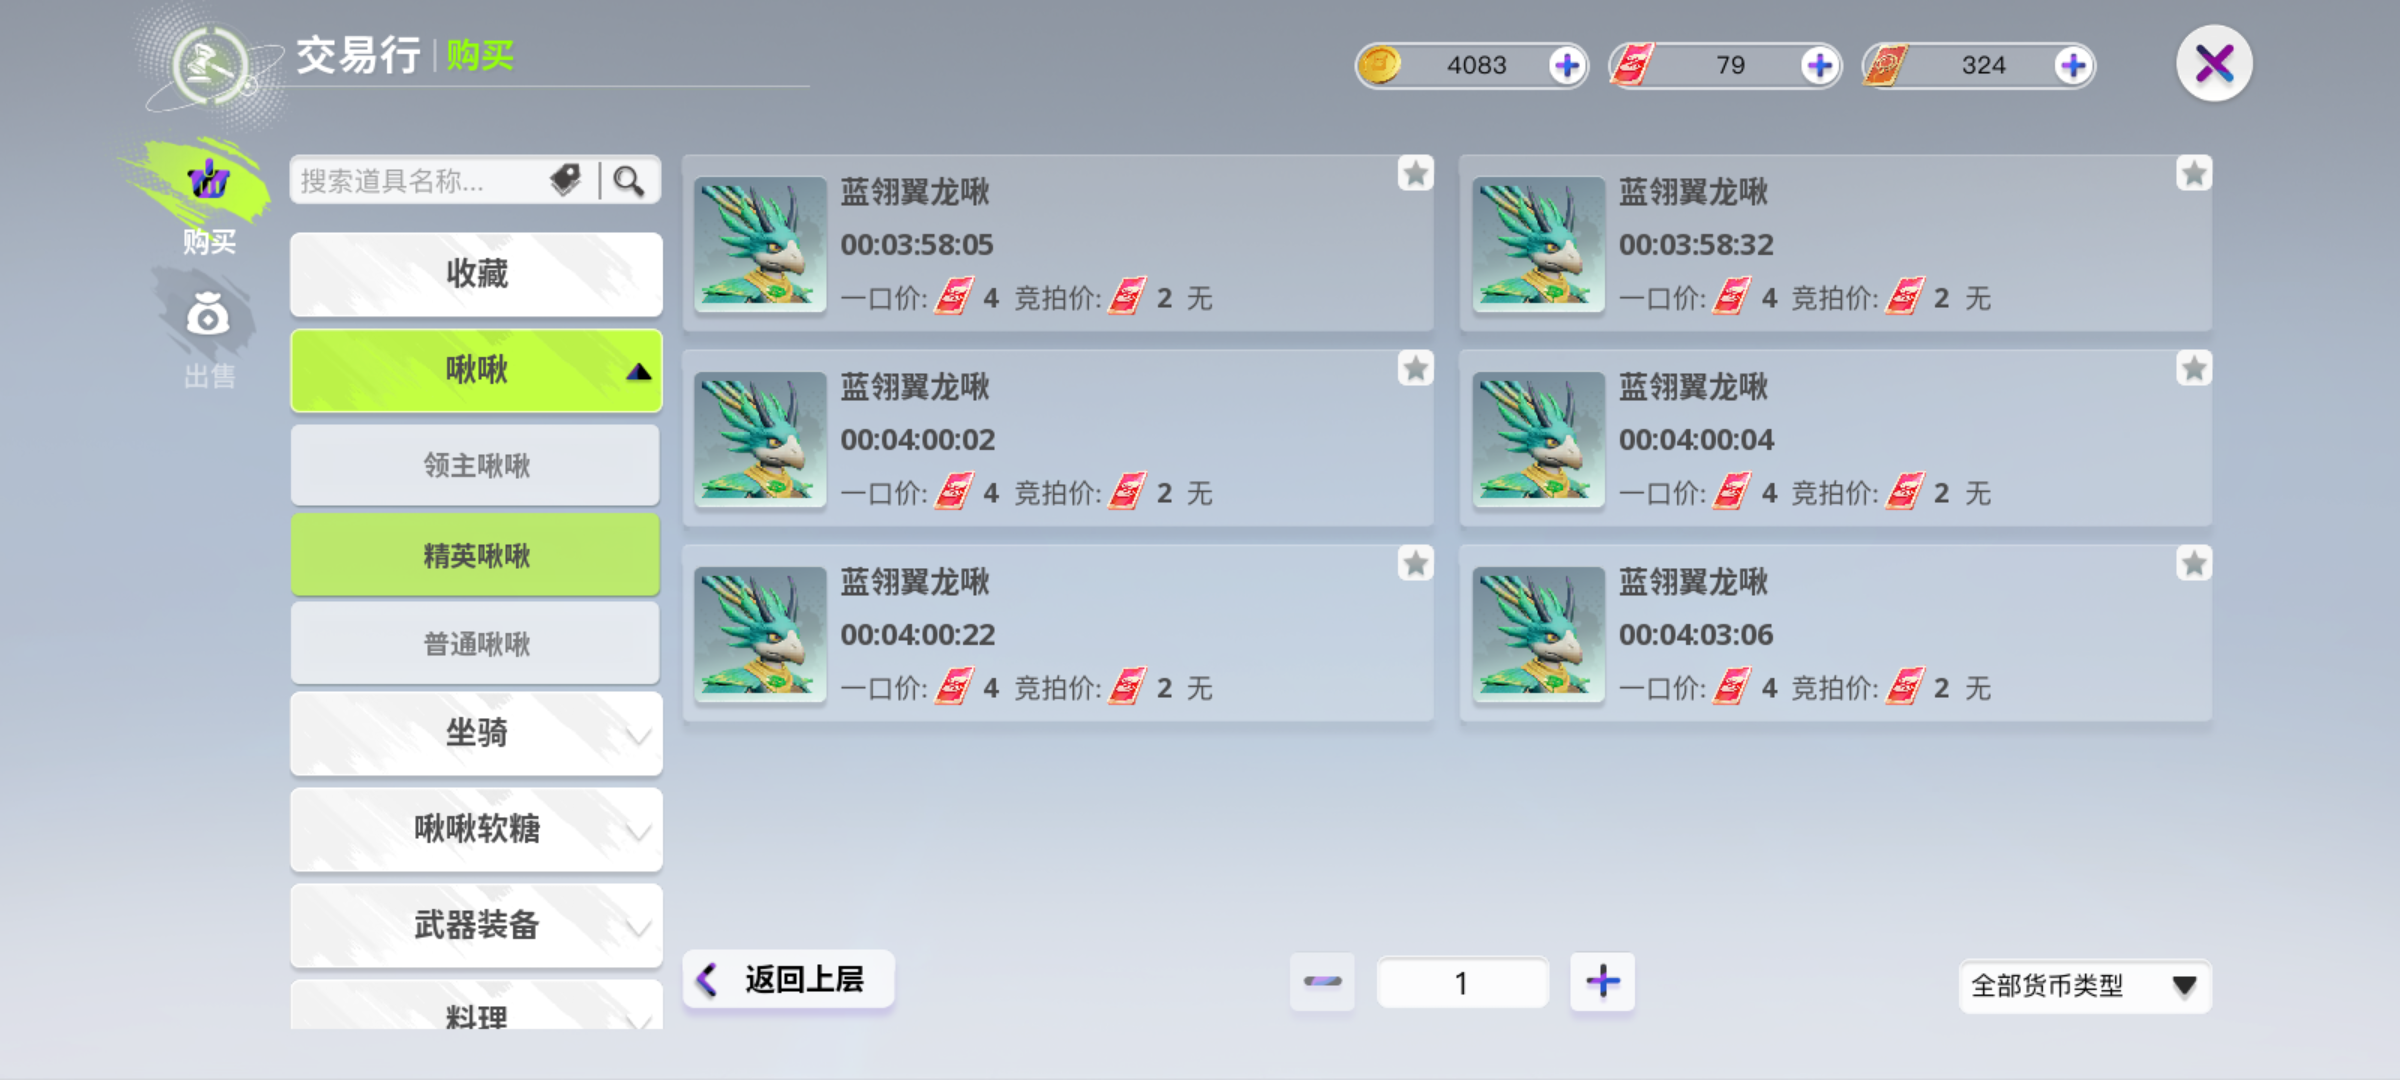This screenshot has height=1080, width=2400.
Task: Click bid price ticket icon of listing 00:03:58:32
Action: pyautogui.click(x=1905, y=297)
